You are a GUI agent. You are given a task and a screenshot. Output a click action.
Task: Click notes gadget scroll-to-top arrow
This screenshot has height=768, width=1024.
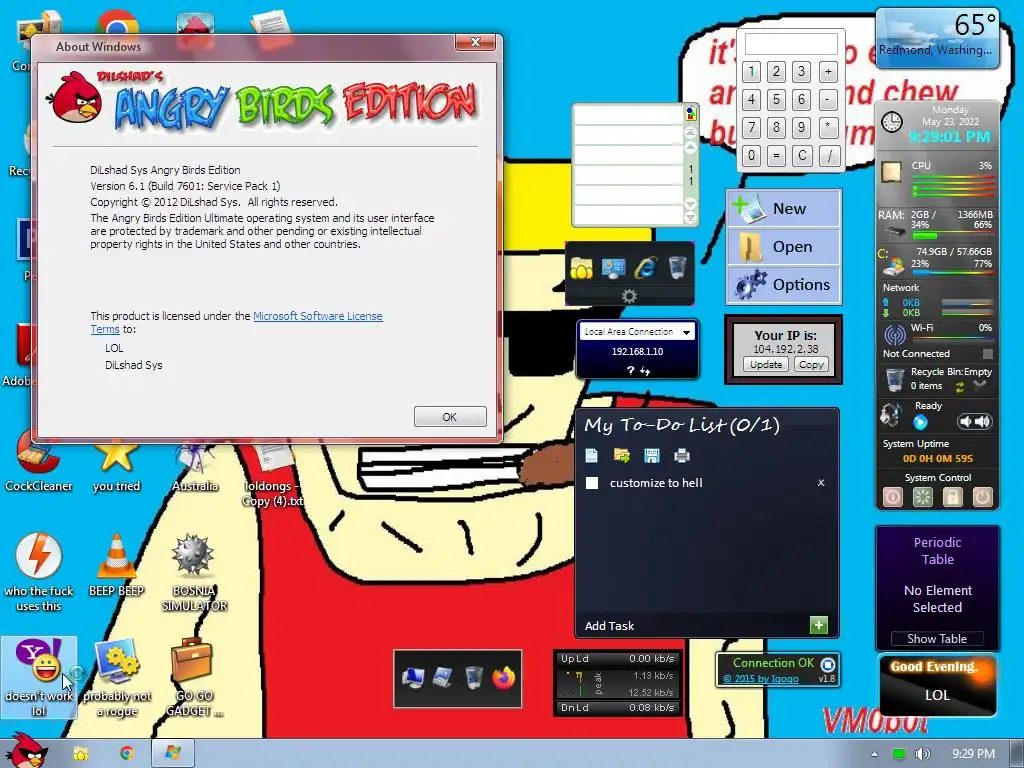(x=690, y=132)
